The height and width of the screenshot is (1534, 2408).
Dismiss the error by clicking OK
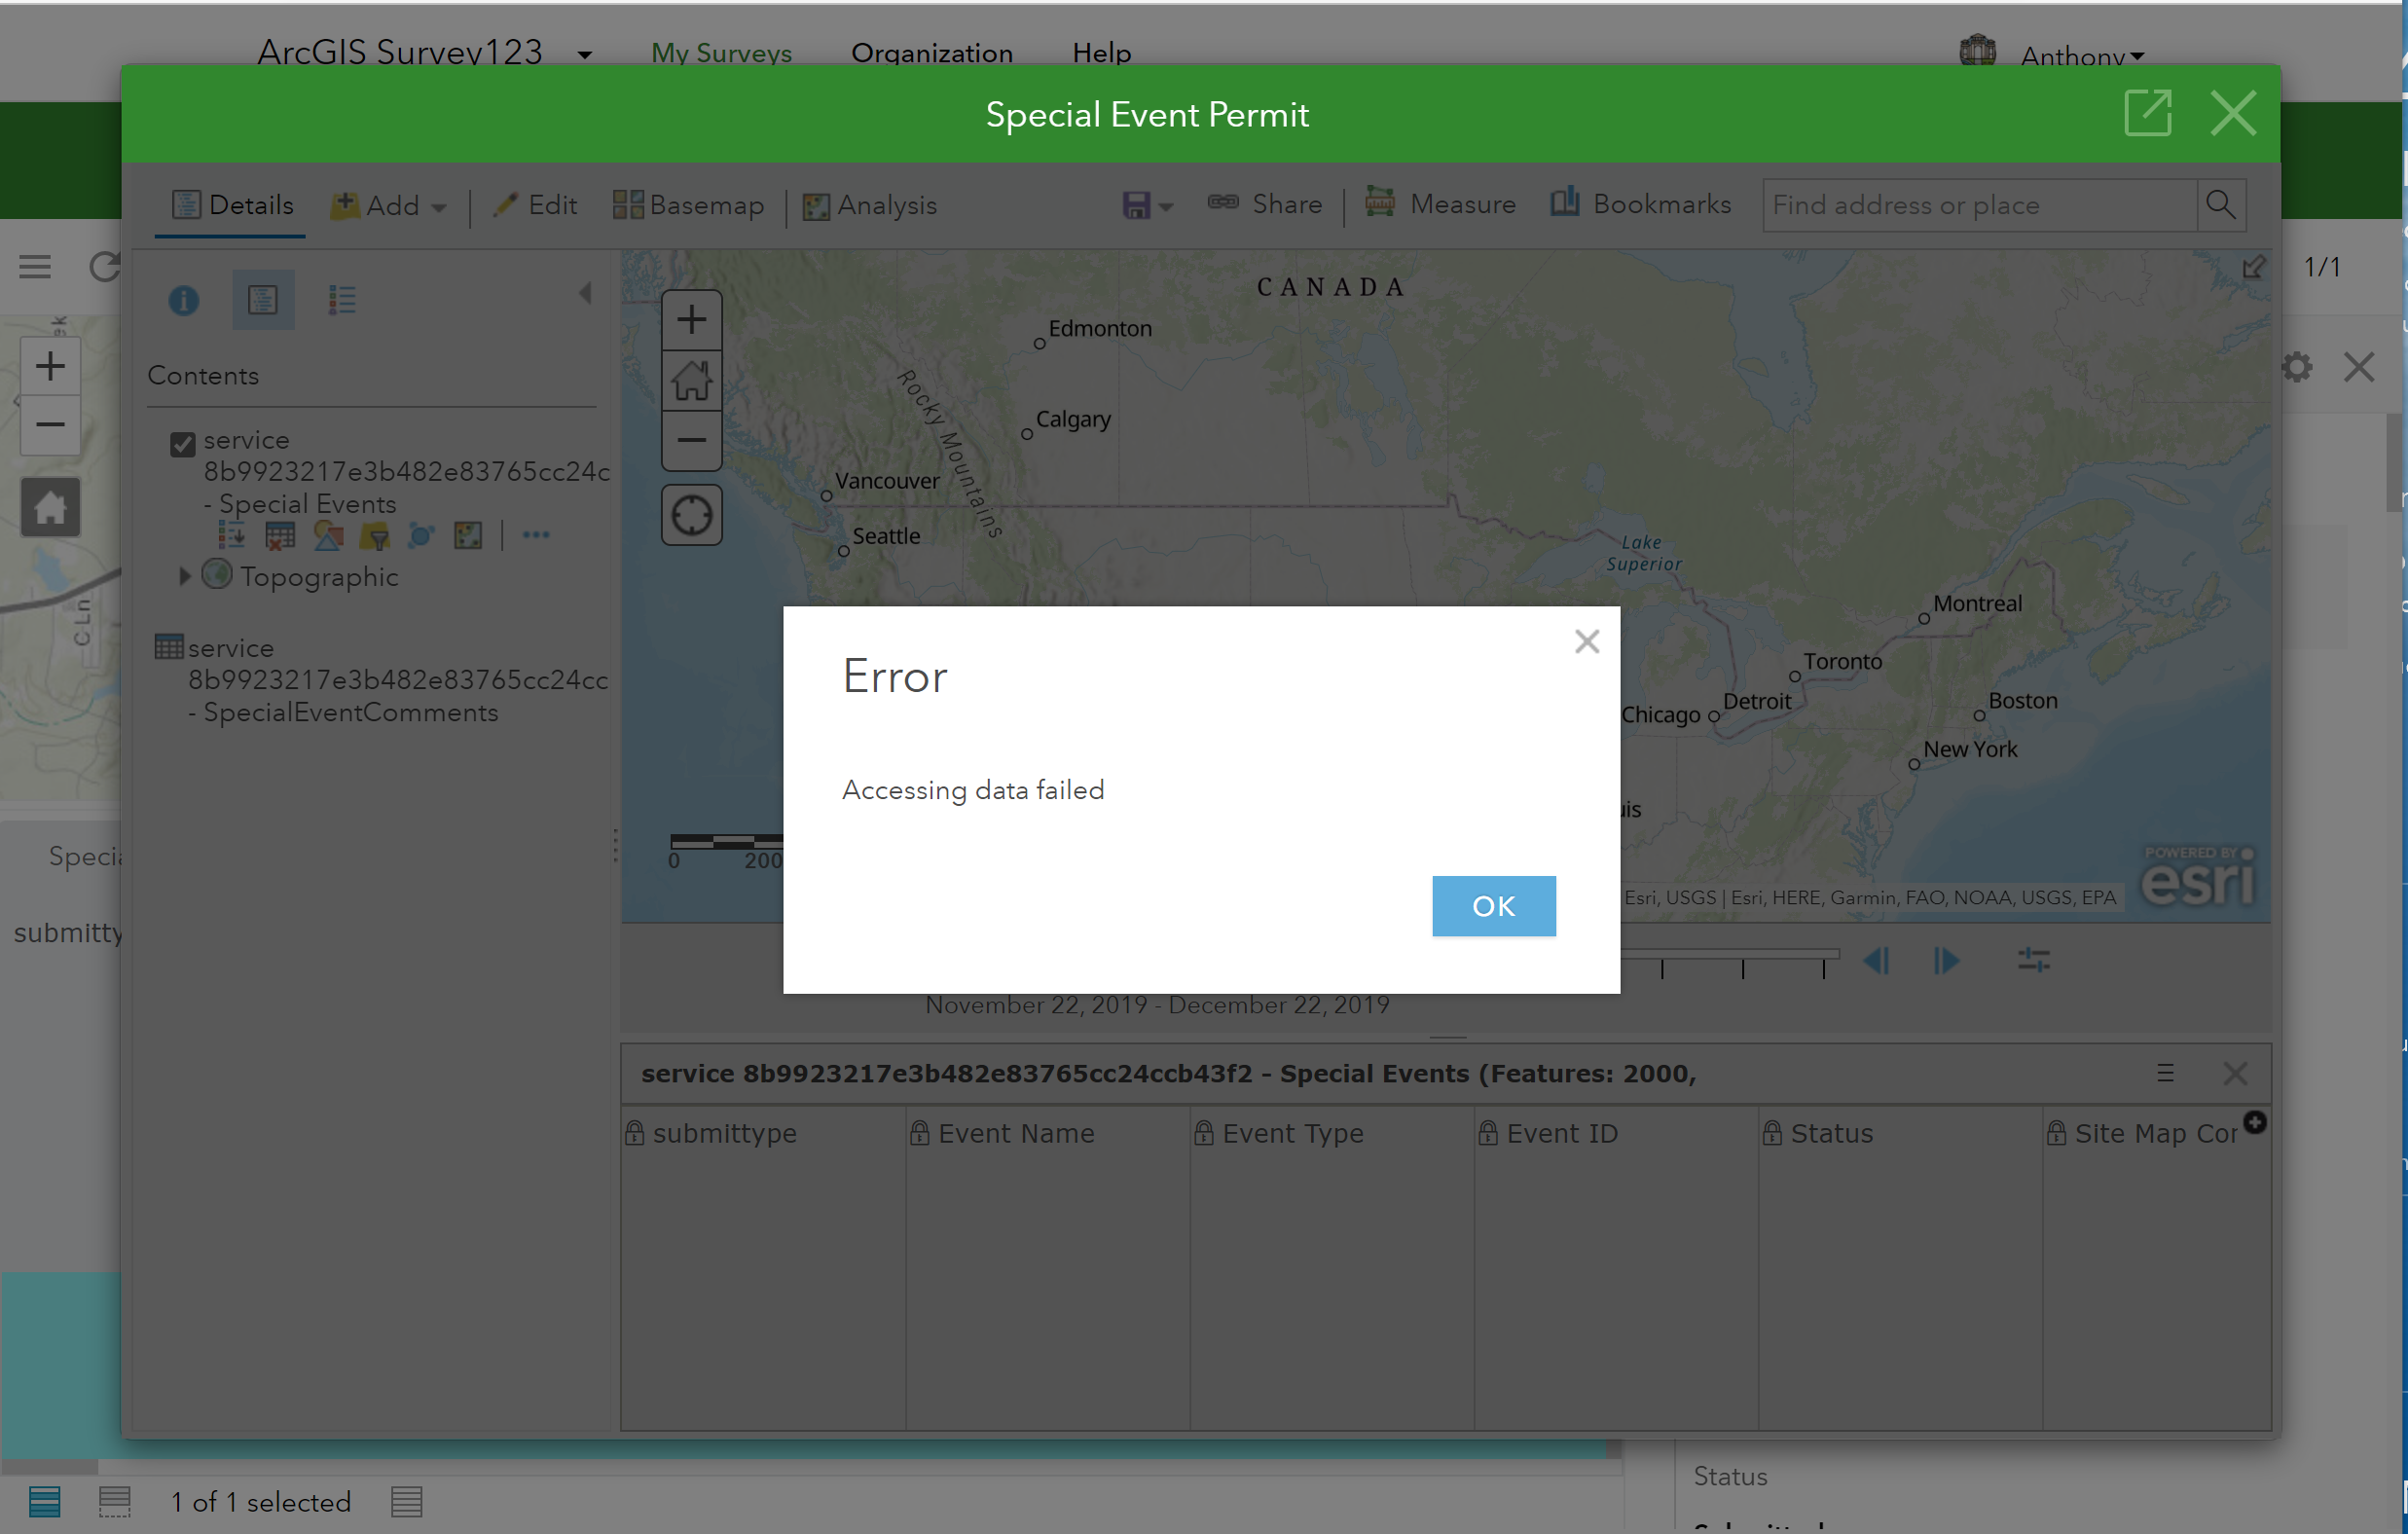1493,905
